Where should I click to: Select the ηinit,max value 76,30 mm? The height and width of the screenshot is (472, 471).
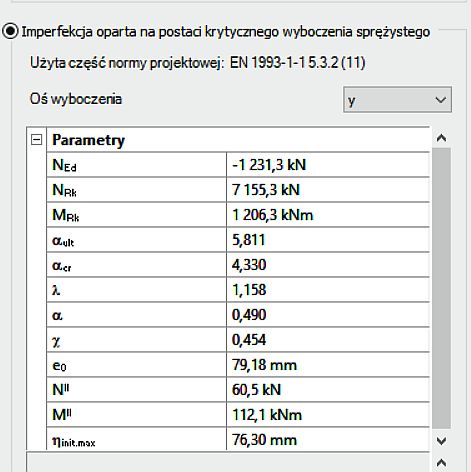click(328, 439)
